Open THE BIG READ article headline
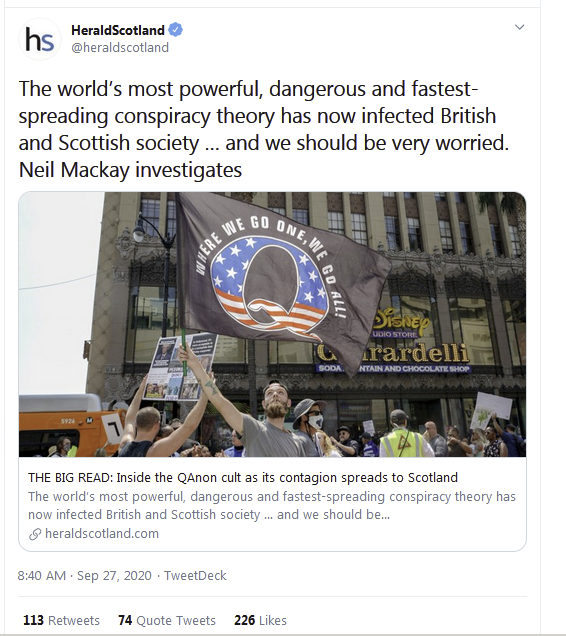The image size is (566, 636). (x=243, y=477)
